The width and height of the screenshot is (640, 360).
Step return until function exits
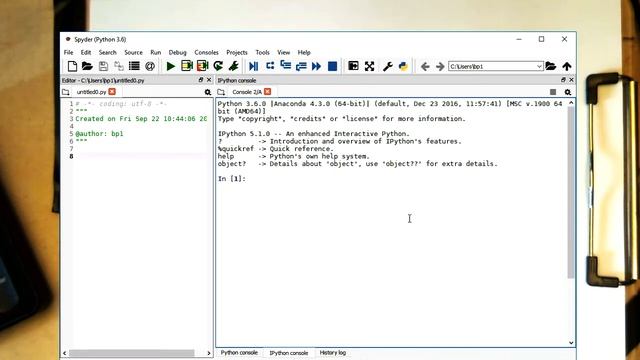(301, 66)
